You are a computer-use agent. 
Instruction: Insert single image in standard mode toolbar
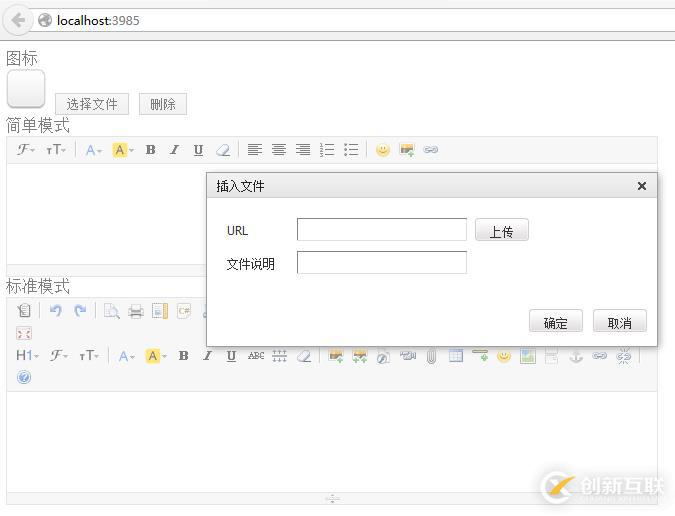click(336, 355)
